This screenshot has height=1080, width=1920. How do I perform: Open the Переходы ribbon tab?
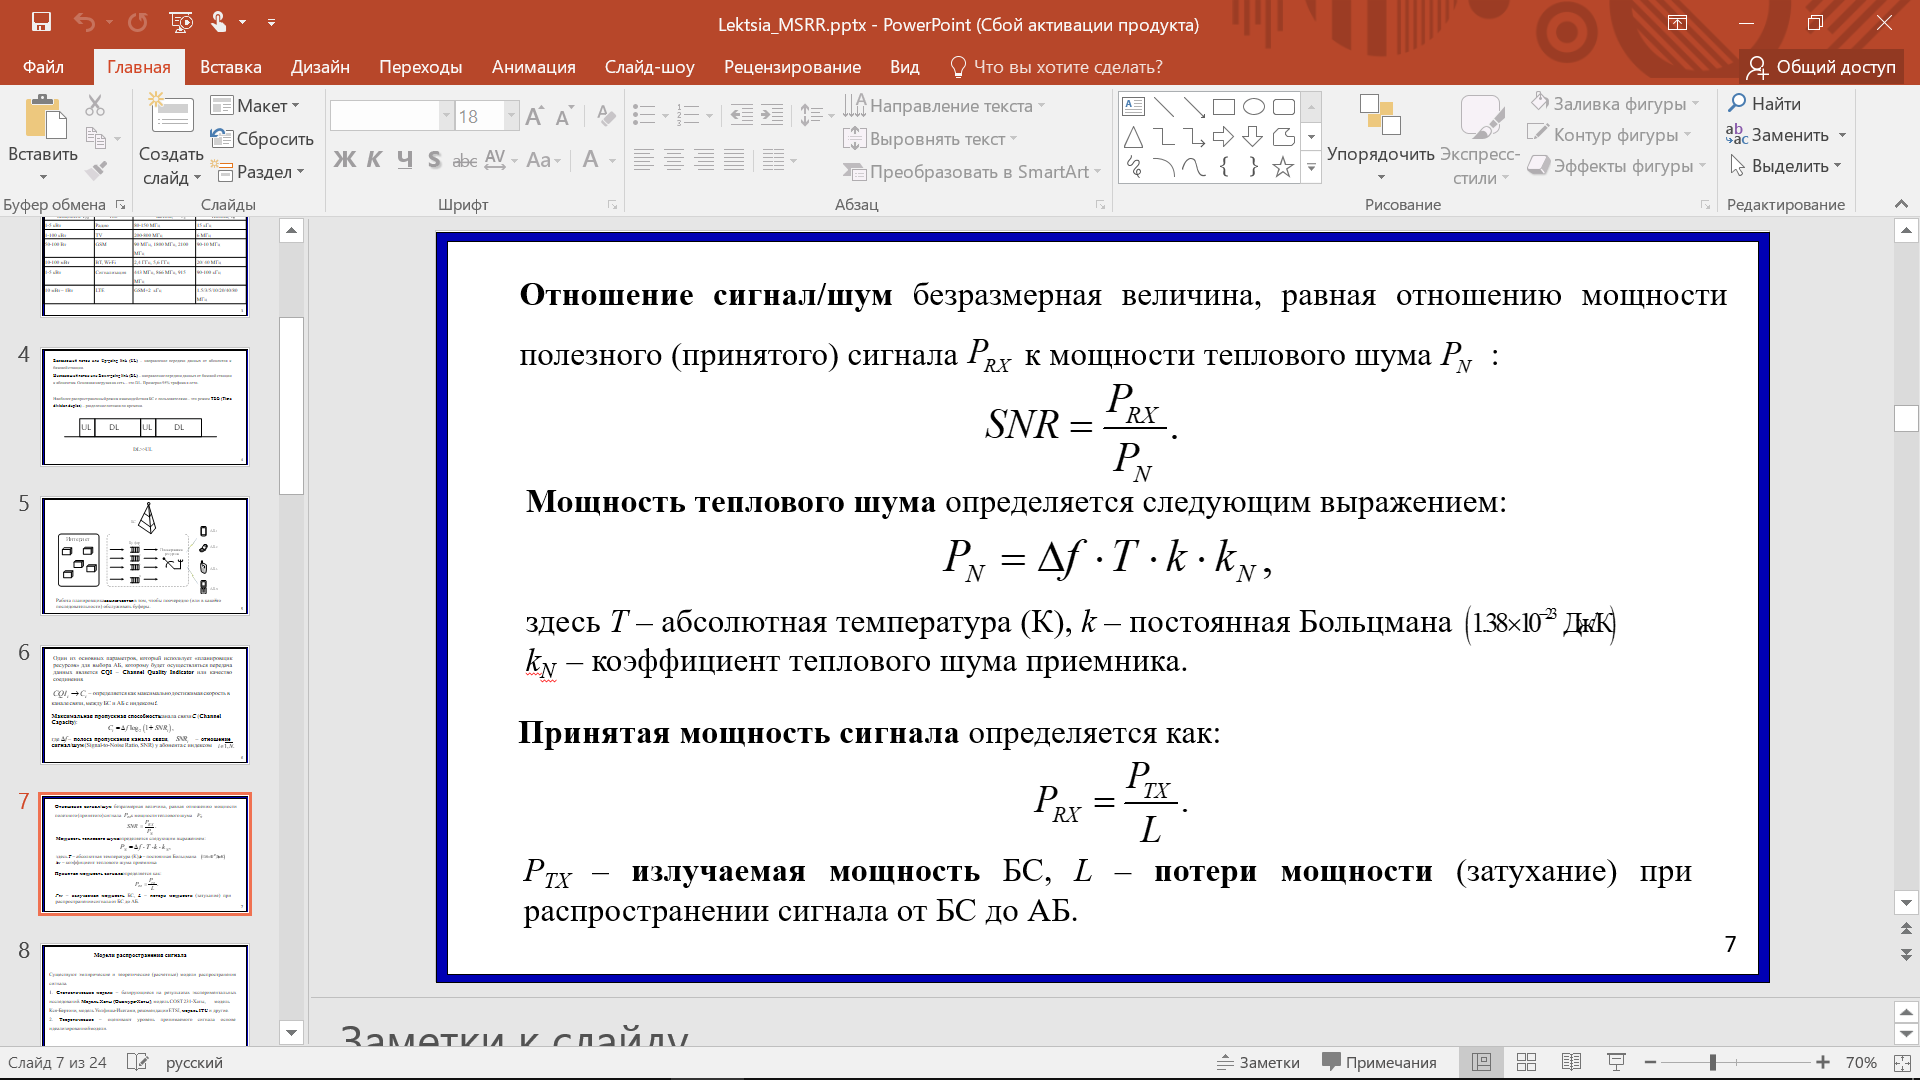coord(420,66)
